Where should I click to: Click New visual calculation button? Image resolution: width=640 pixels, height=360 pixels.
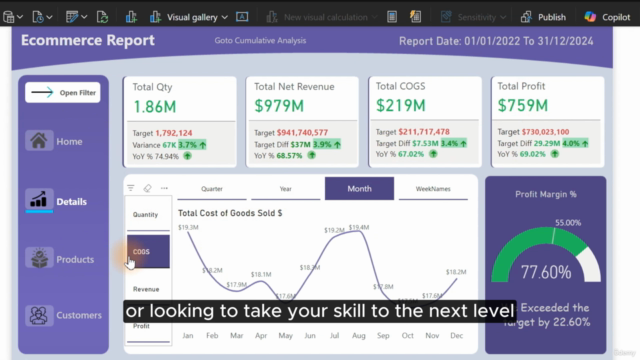321,17
